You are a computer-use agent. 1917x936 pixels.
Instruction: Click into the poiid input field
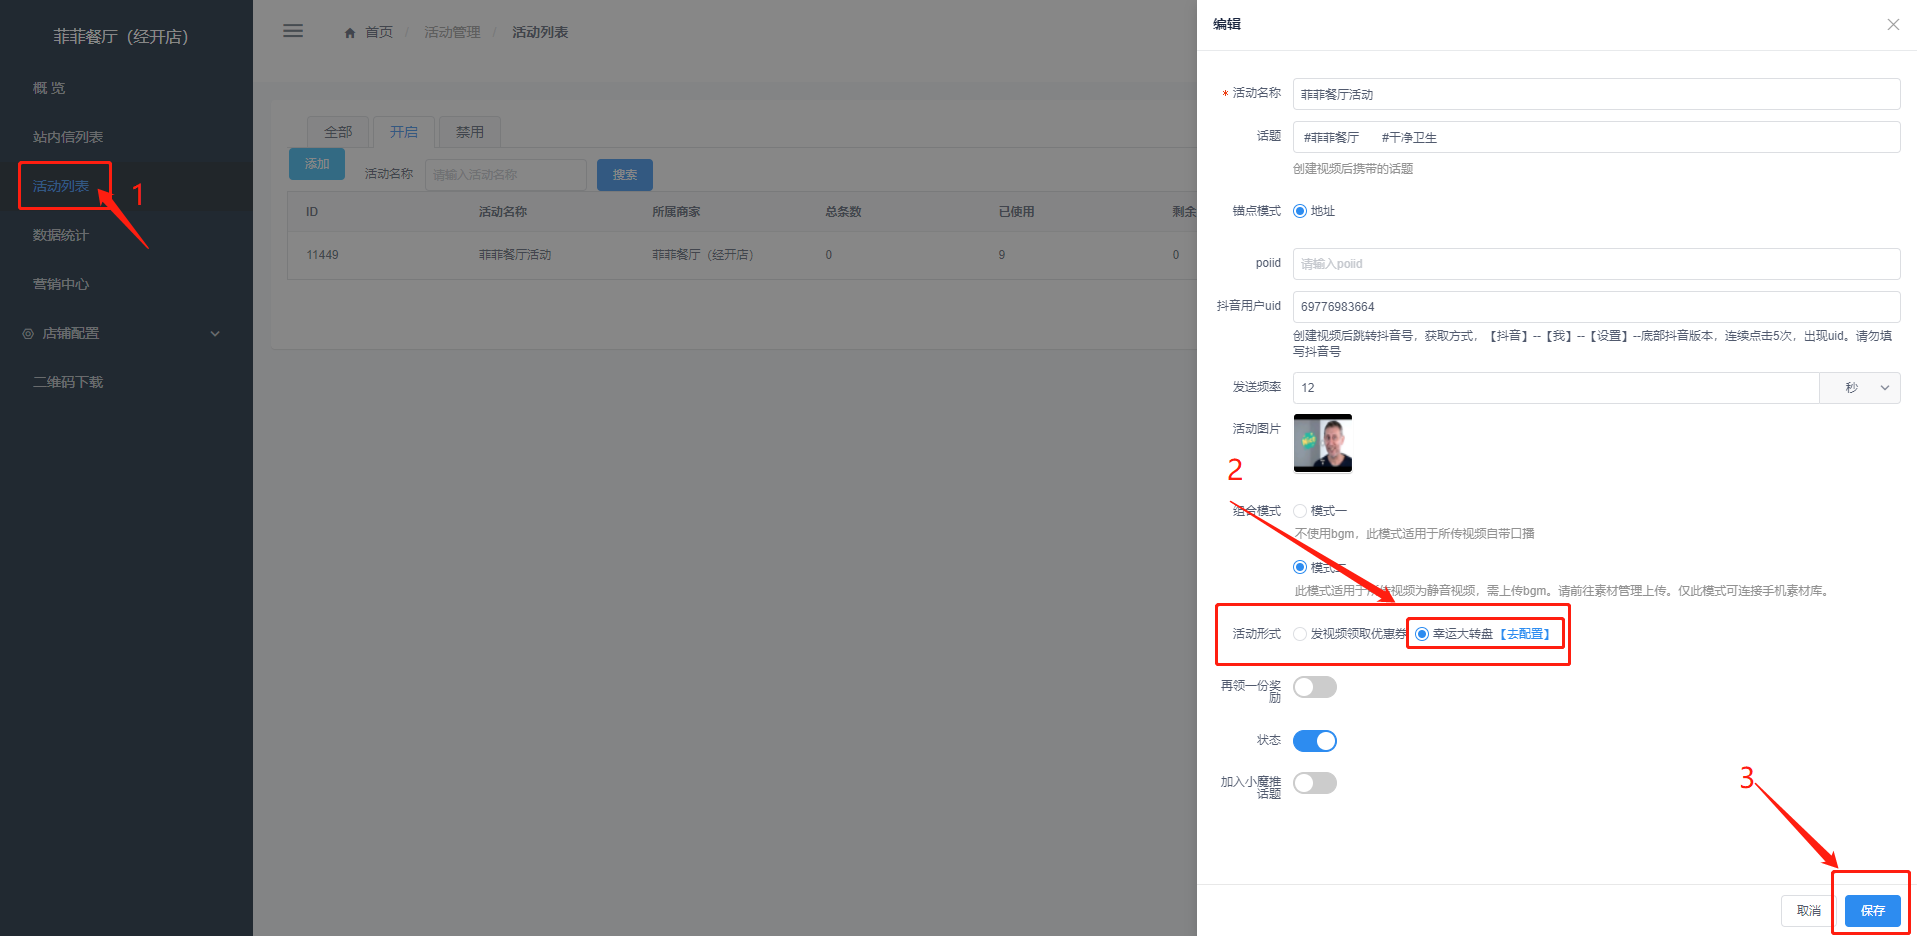(1595, 264)
